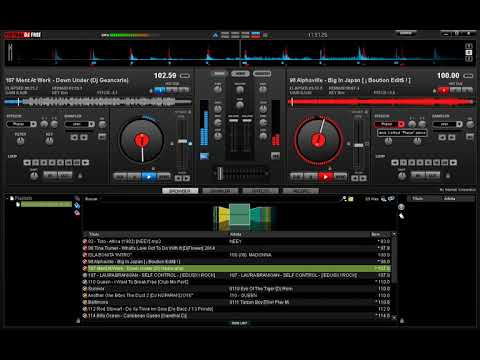This screenshot has height=360, width=480.
Task: Click the round disc icon in right side panel
Action: tap(401, 207)
